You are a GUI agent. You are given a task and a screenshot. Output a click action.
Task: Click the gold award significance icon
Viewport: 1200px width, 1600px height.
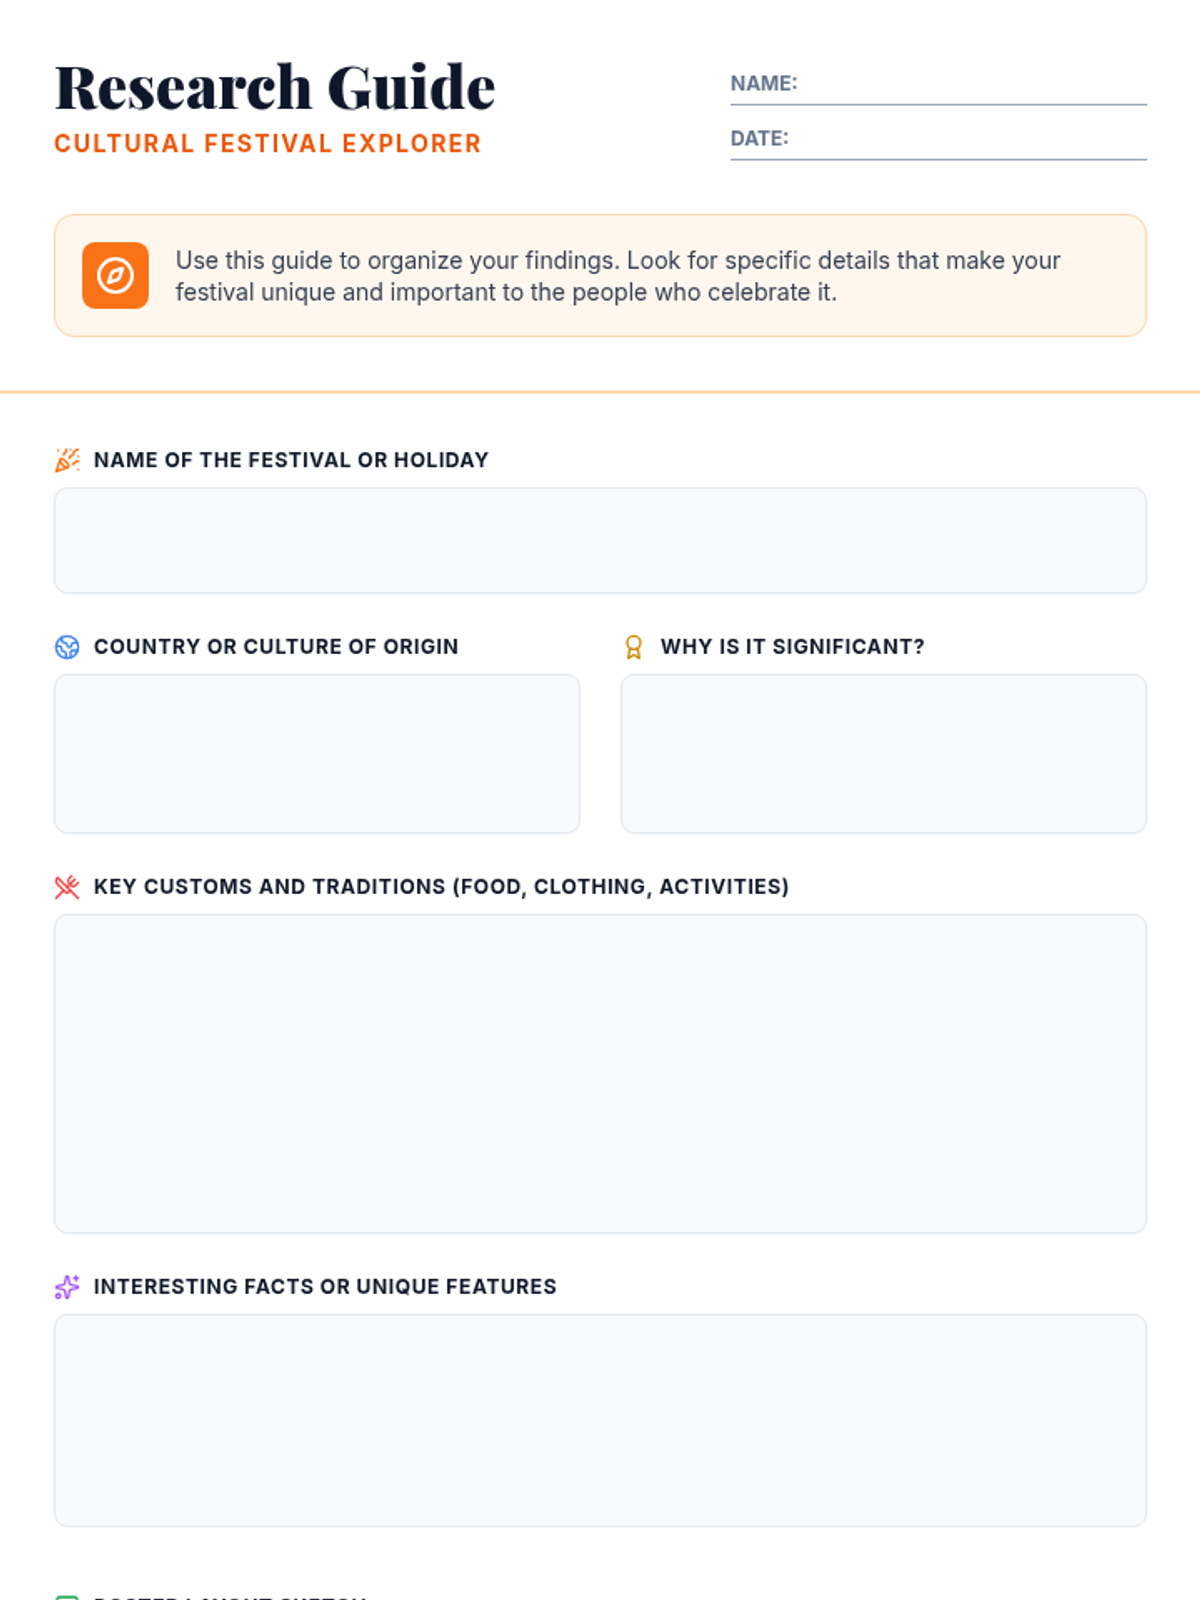[x=633, y=647]
